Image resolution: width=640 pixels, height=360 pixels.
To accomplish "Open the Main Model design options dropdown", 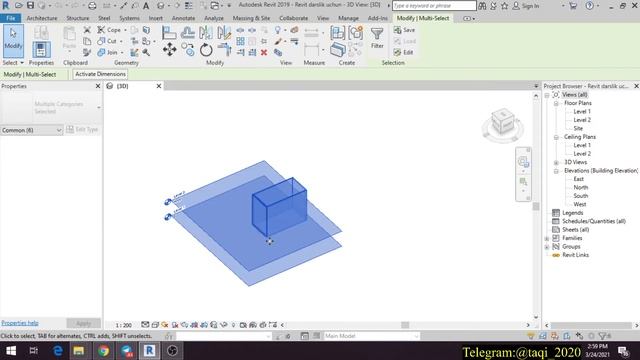I will point(371,336).
